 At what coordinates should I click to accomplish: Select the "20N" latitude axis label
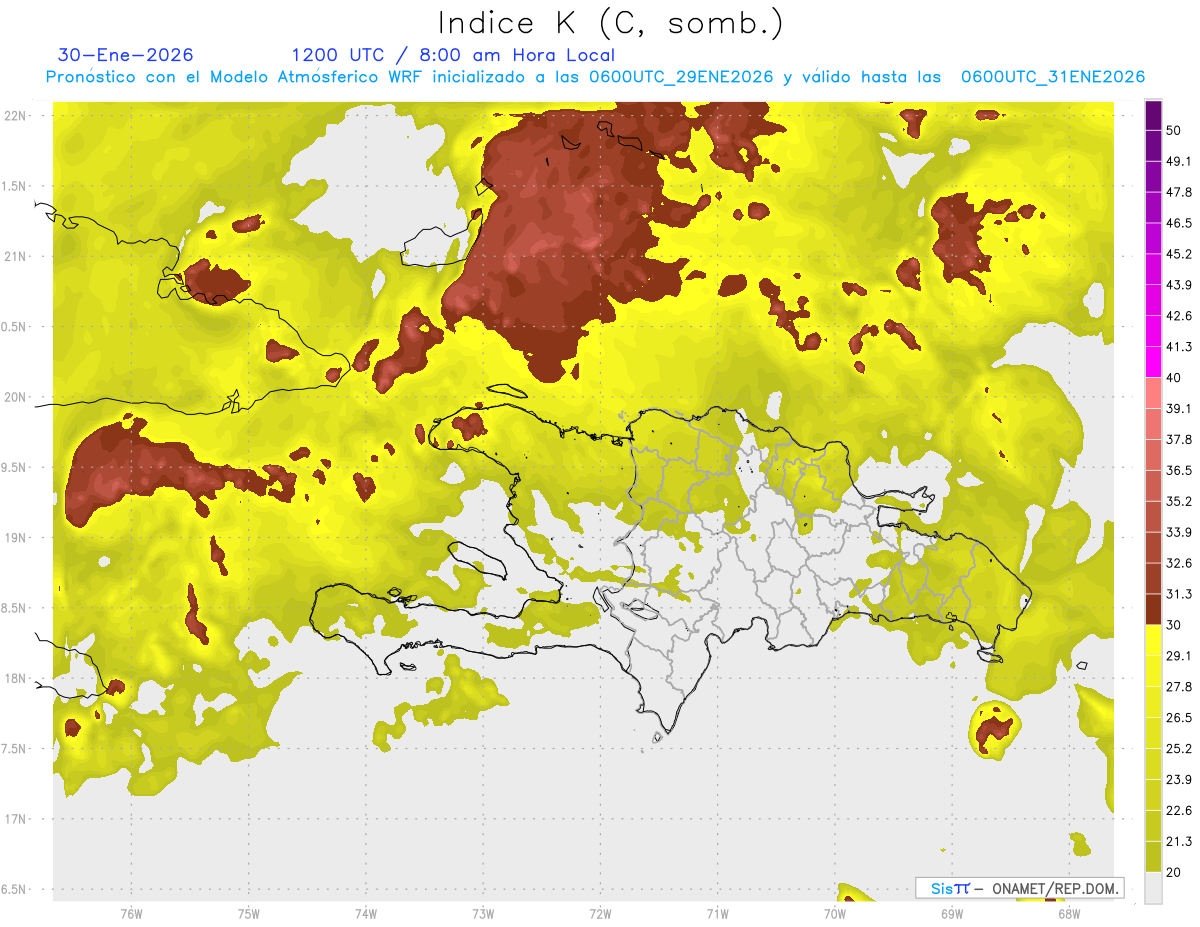pos(17,397)
